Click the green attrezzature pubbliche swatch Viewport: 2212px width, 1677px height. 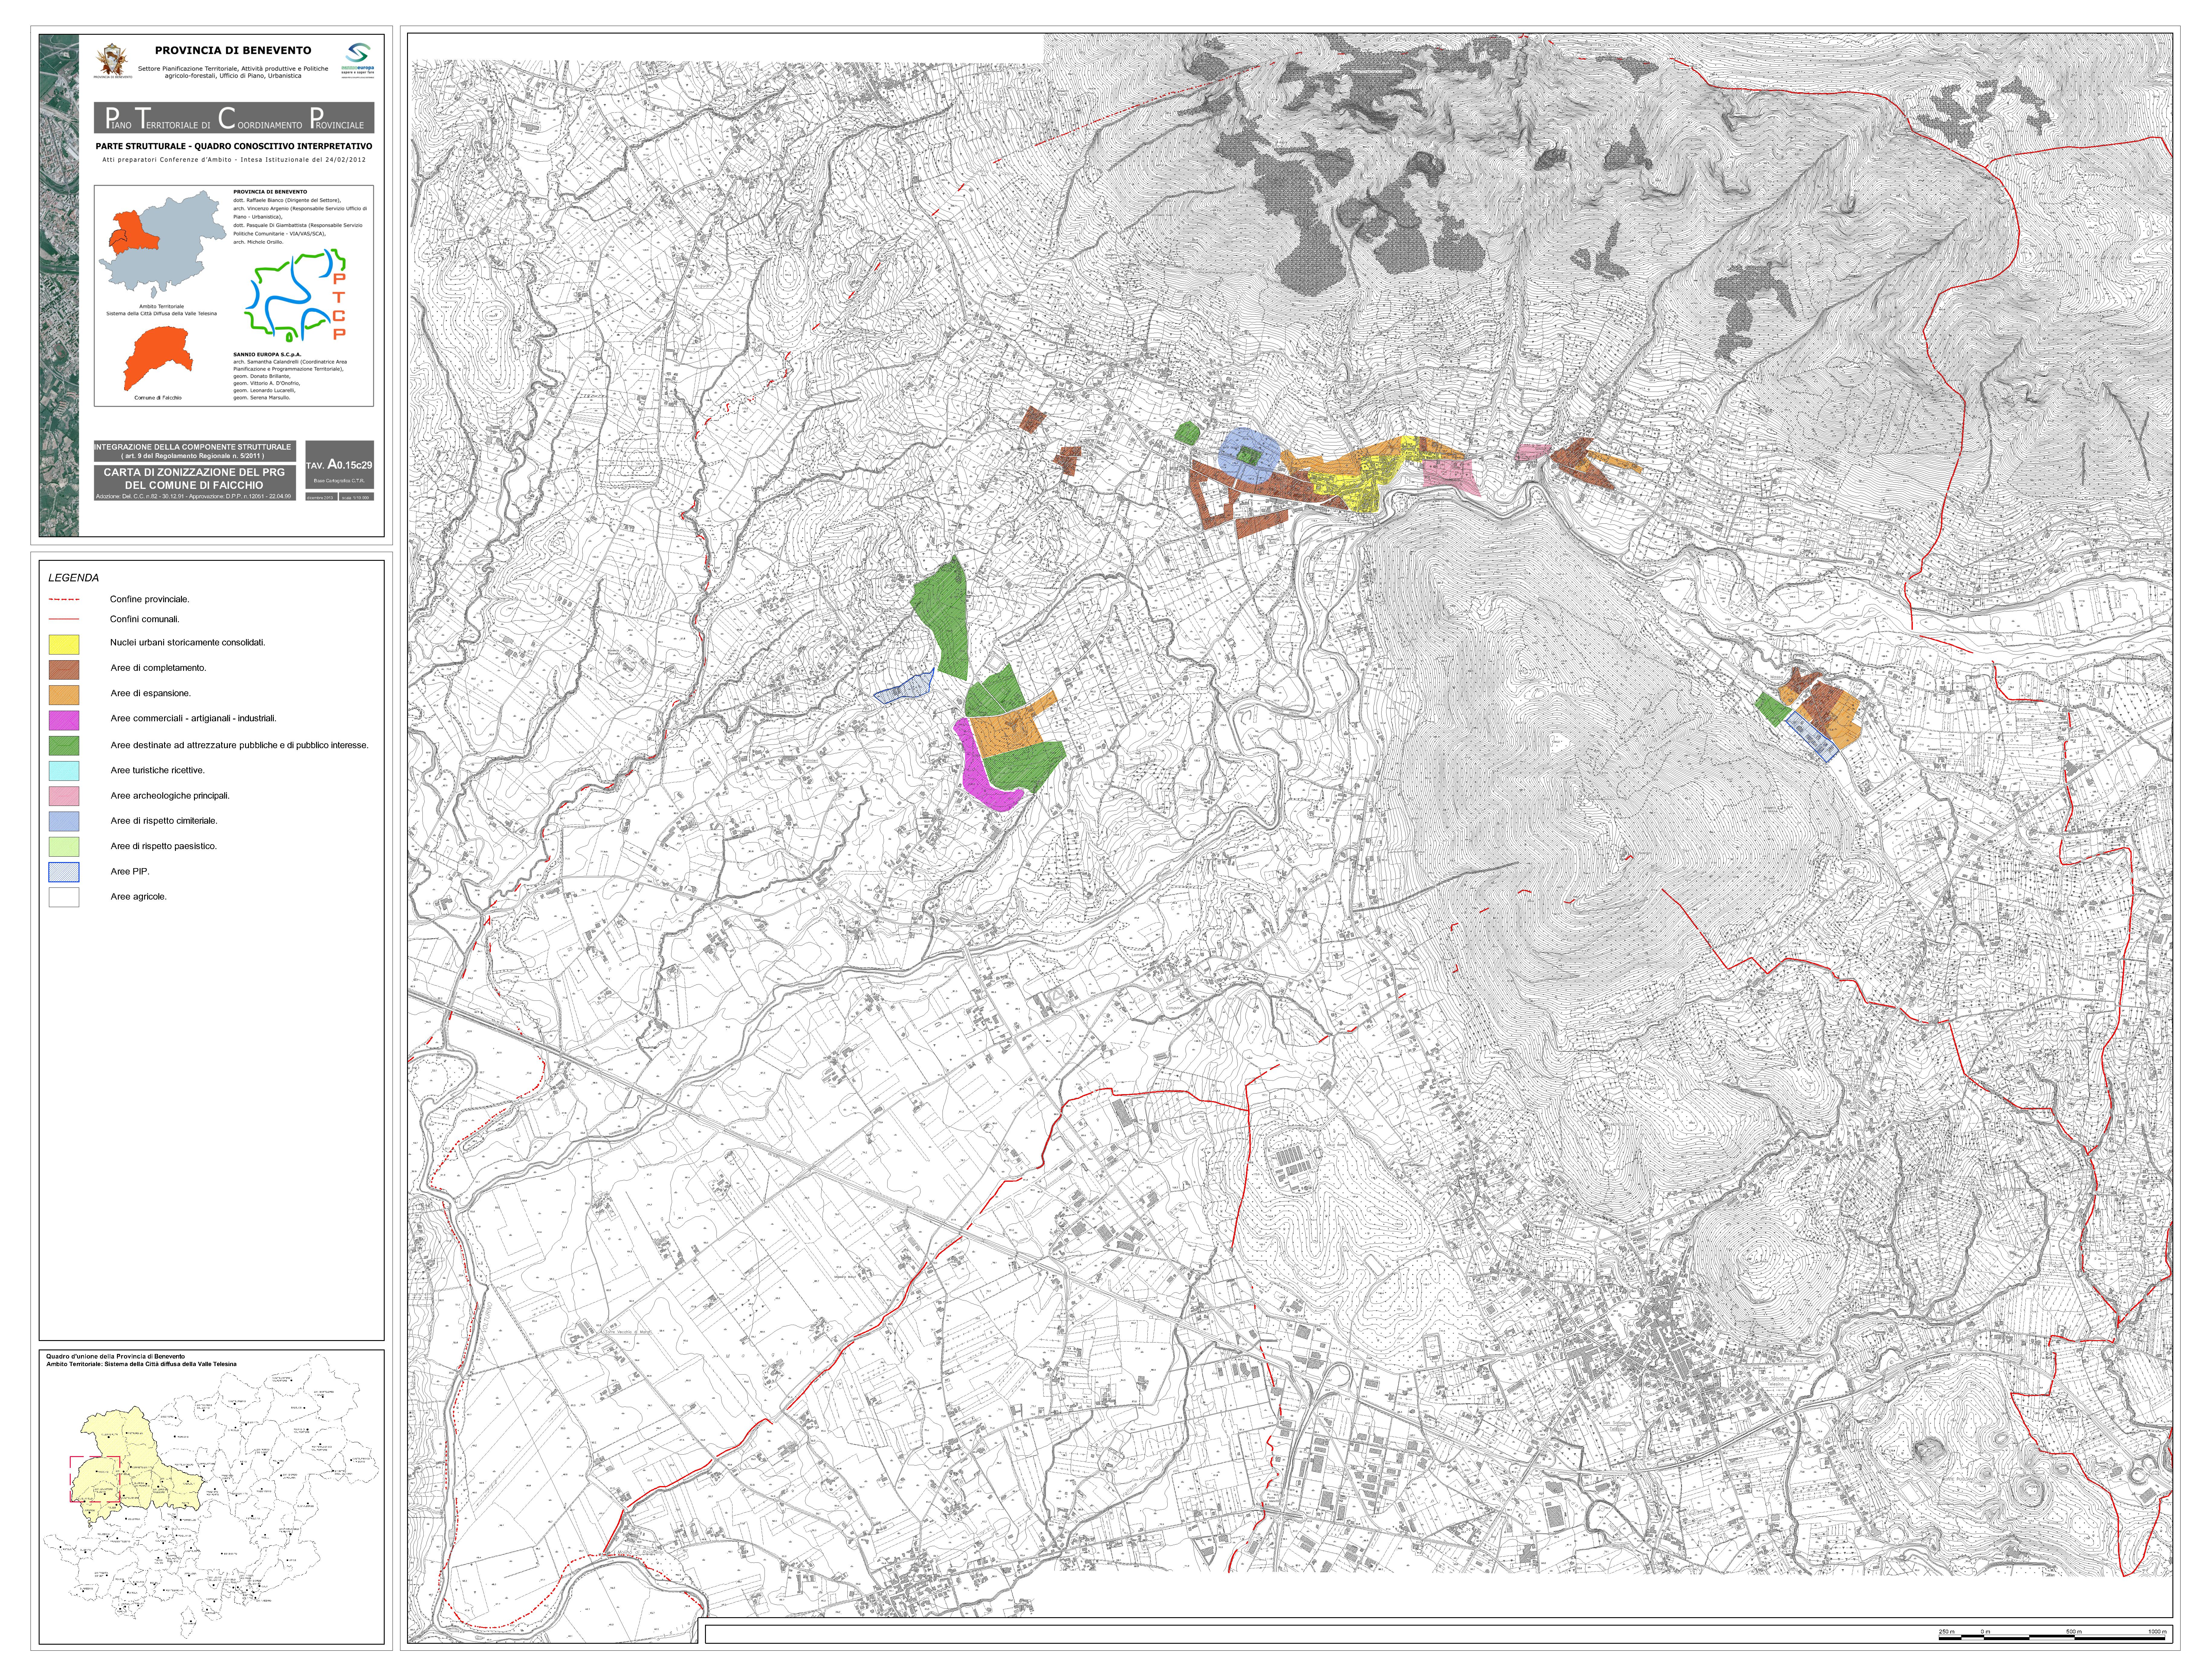click(64, 746)
